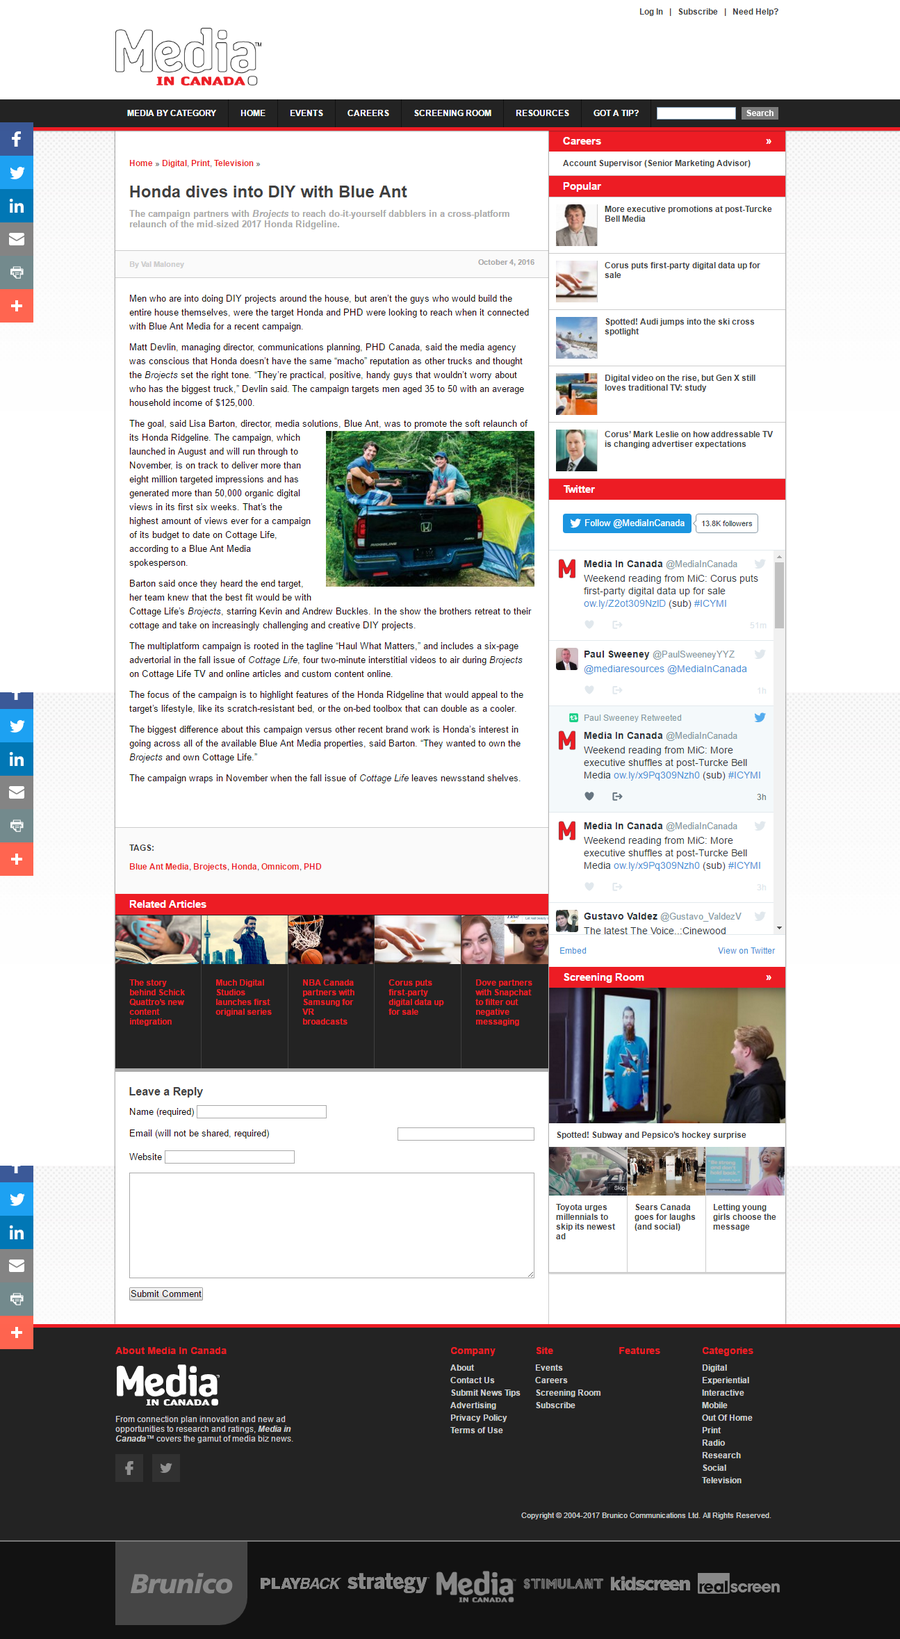Click the footer Facebook icon
This screenshot has width=900, height=1639.
click(129, 1468)
